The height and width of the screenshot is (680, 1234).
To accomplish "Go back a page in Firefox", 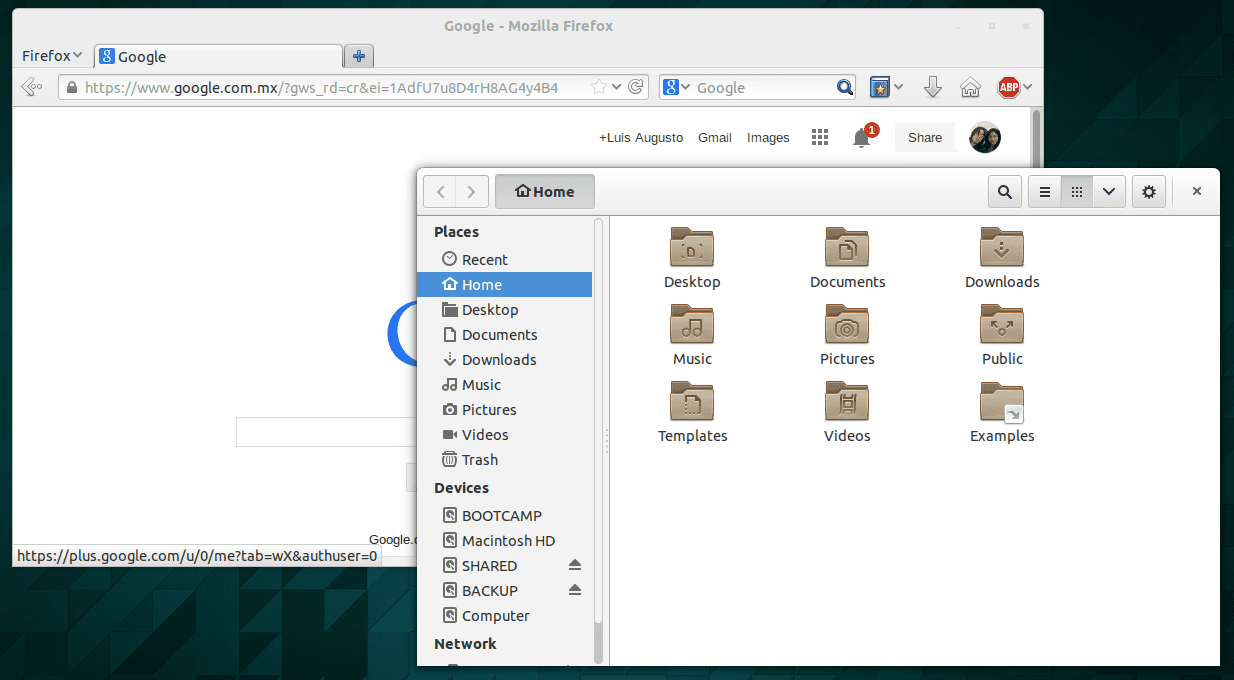I will tap(32, 87).
